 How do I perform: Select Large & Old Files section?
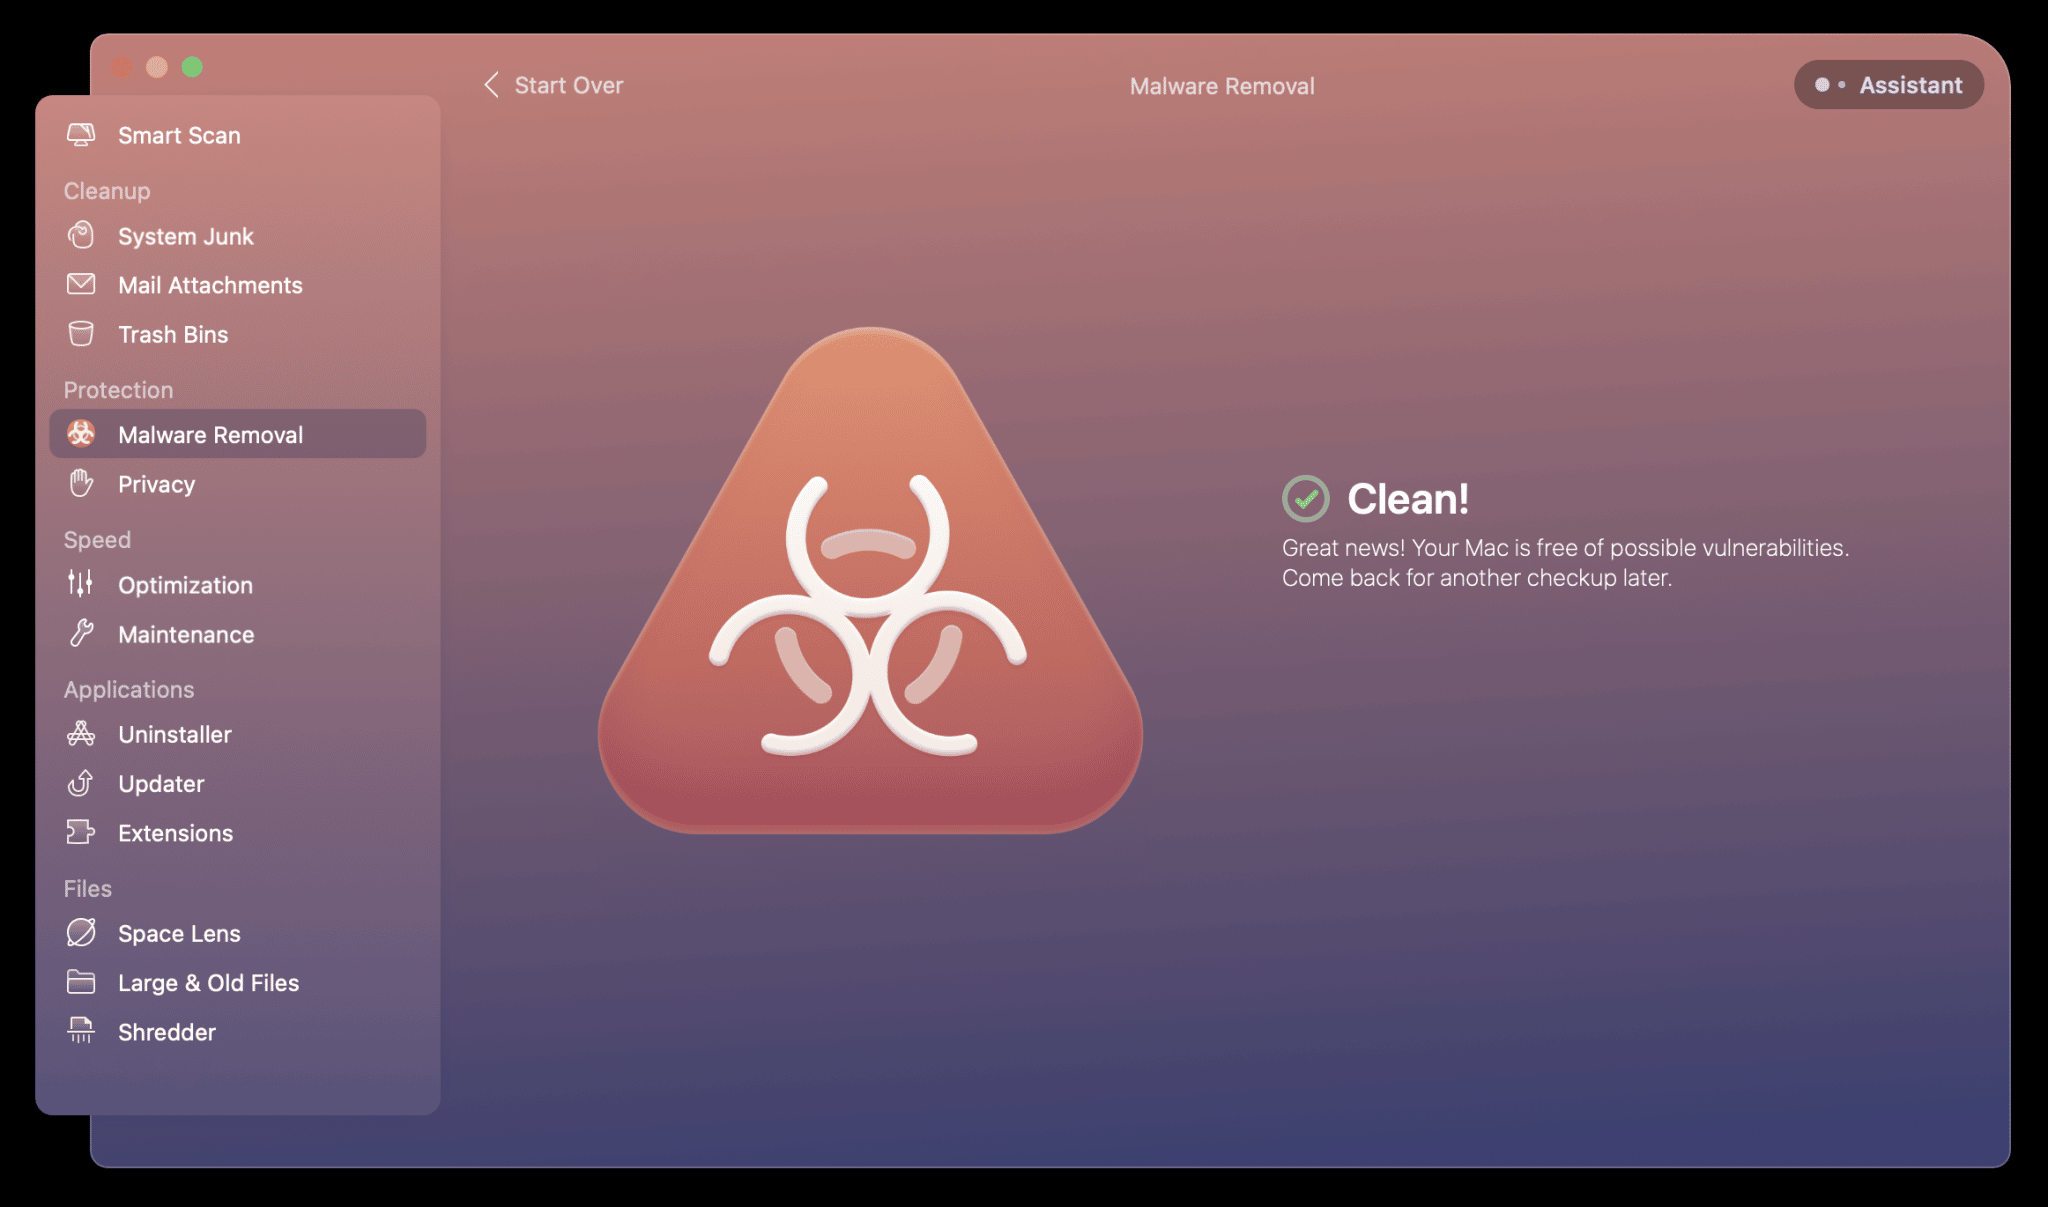coord(207,981)
